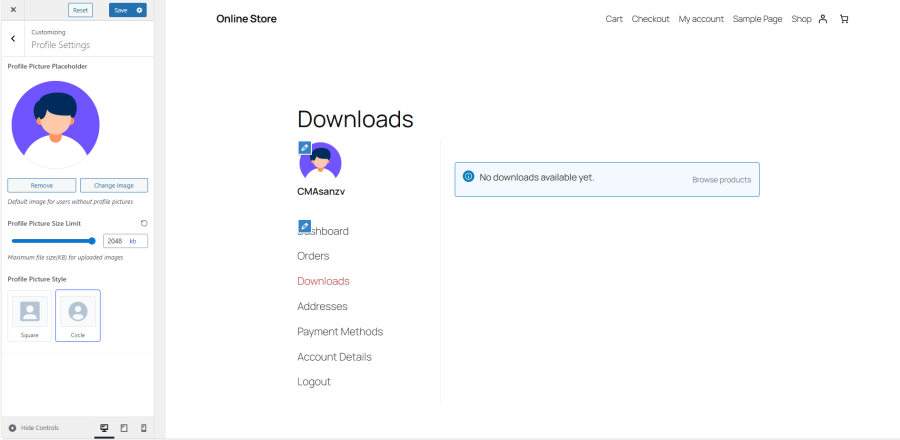Viewport: 900px width, 440px height.
Task: Remove the profile picture placeholder
Action: [41, 185]
